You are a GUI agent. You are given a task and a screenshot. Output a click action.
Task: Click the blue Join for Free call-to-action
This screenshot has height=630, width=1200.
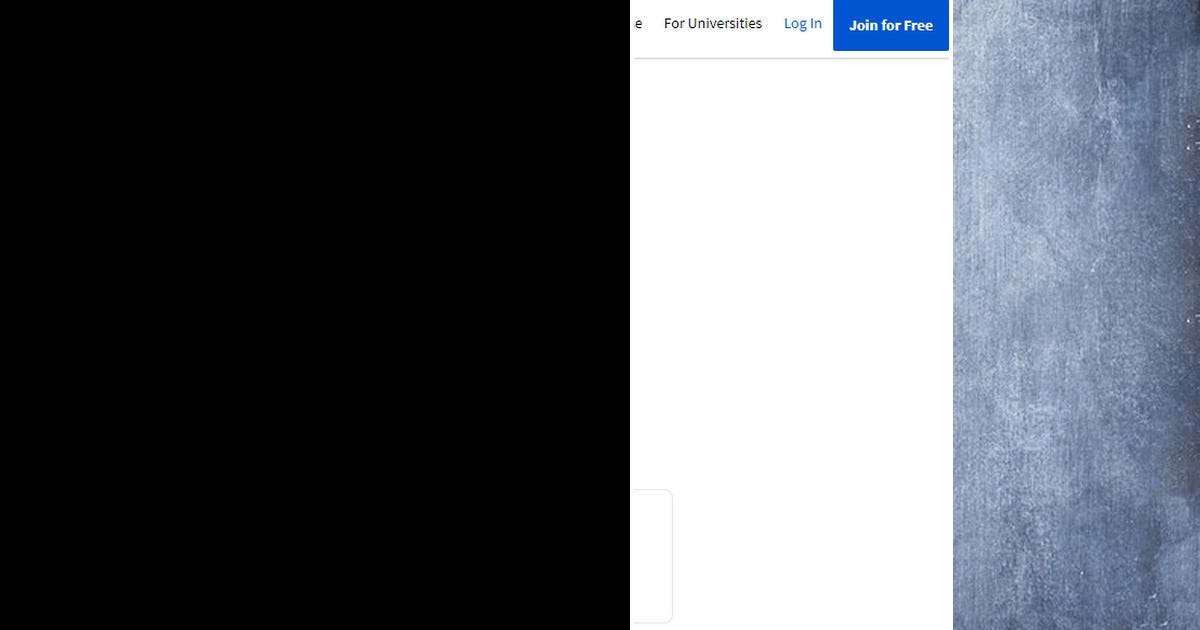click(x=890, y=25)
